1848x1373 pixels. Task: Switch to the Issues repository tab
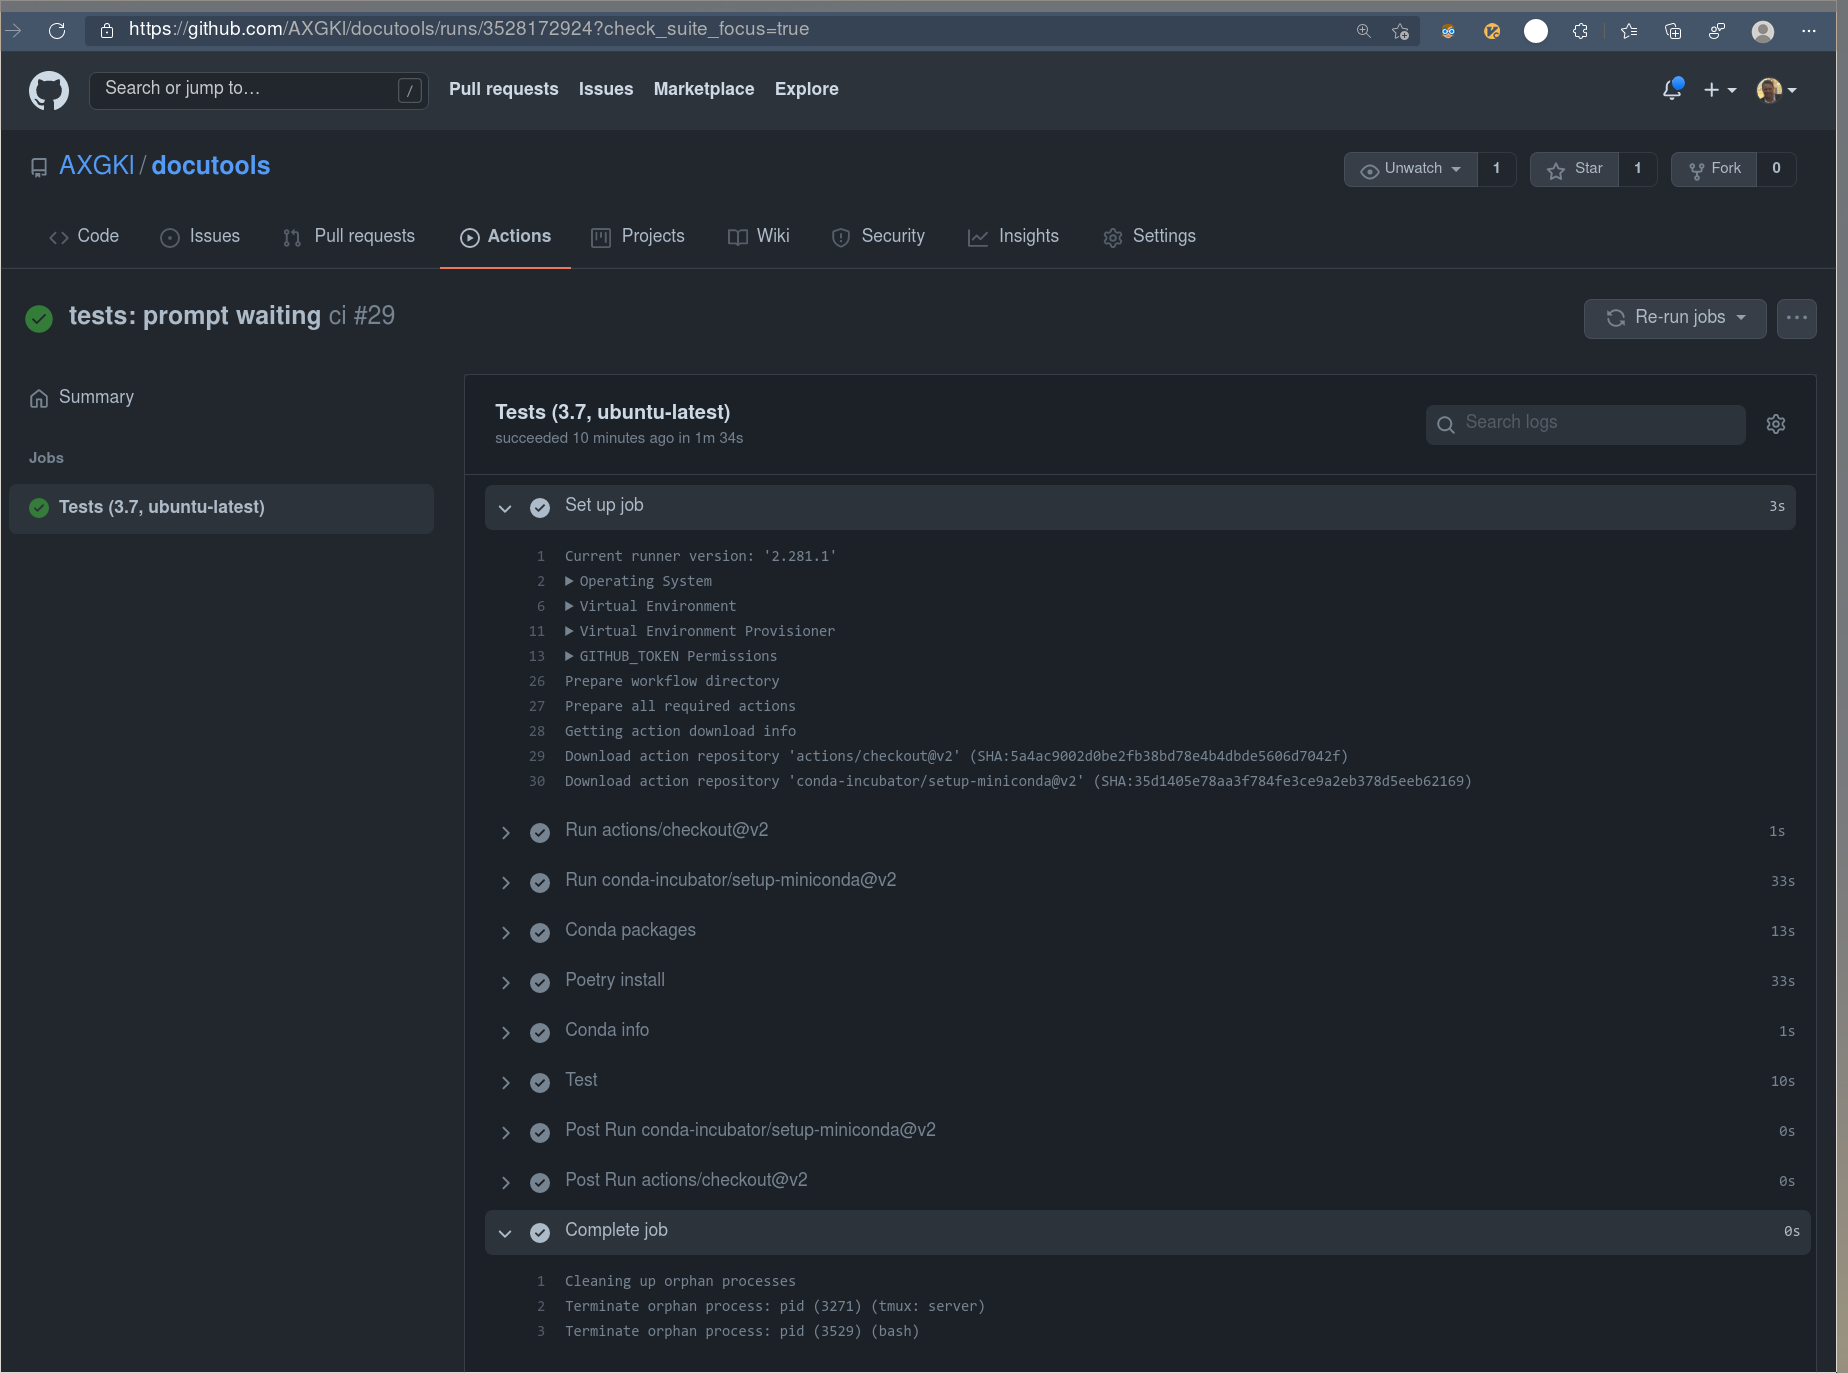pos(200,237)
